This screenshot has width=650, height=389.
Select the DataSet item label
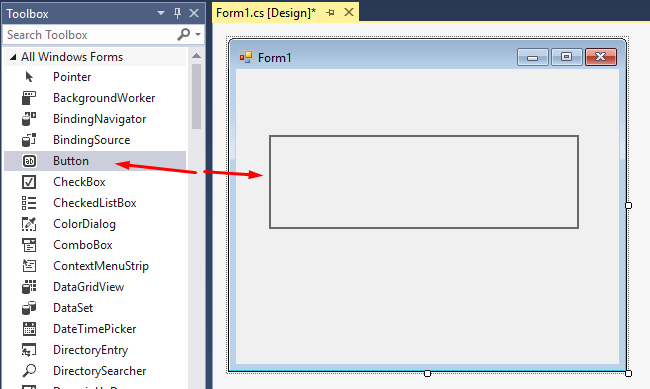[73, 308]
